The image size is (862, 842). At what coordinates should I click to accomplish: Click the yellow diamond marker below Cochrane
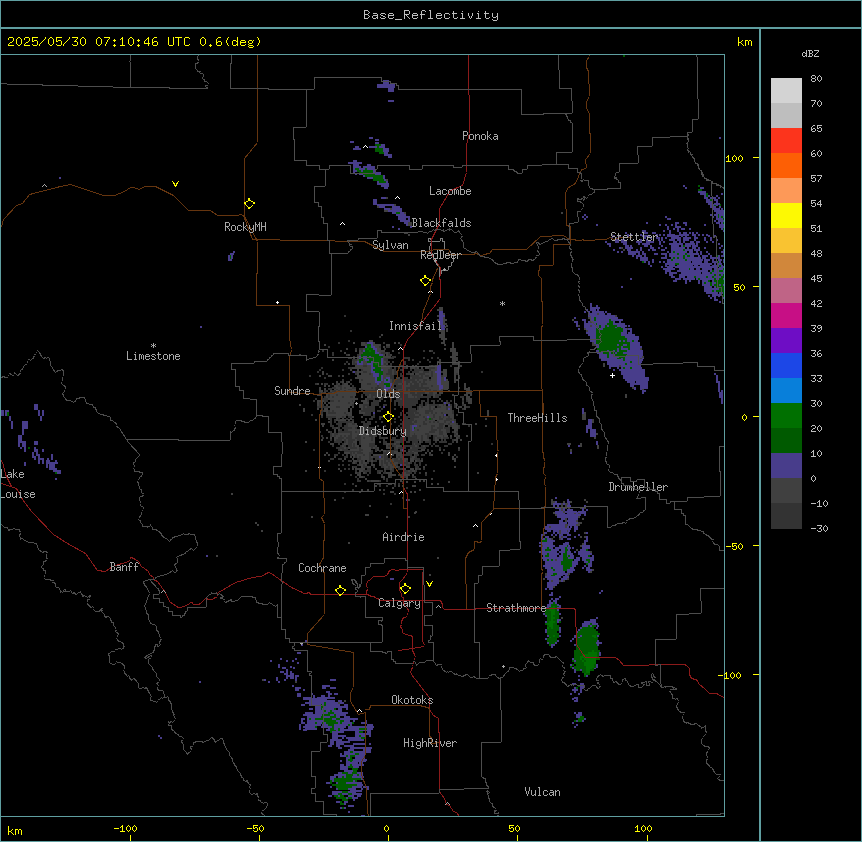[340, 590]
